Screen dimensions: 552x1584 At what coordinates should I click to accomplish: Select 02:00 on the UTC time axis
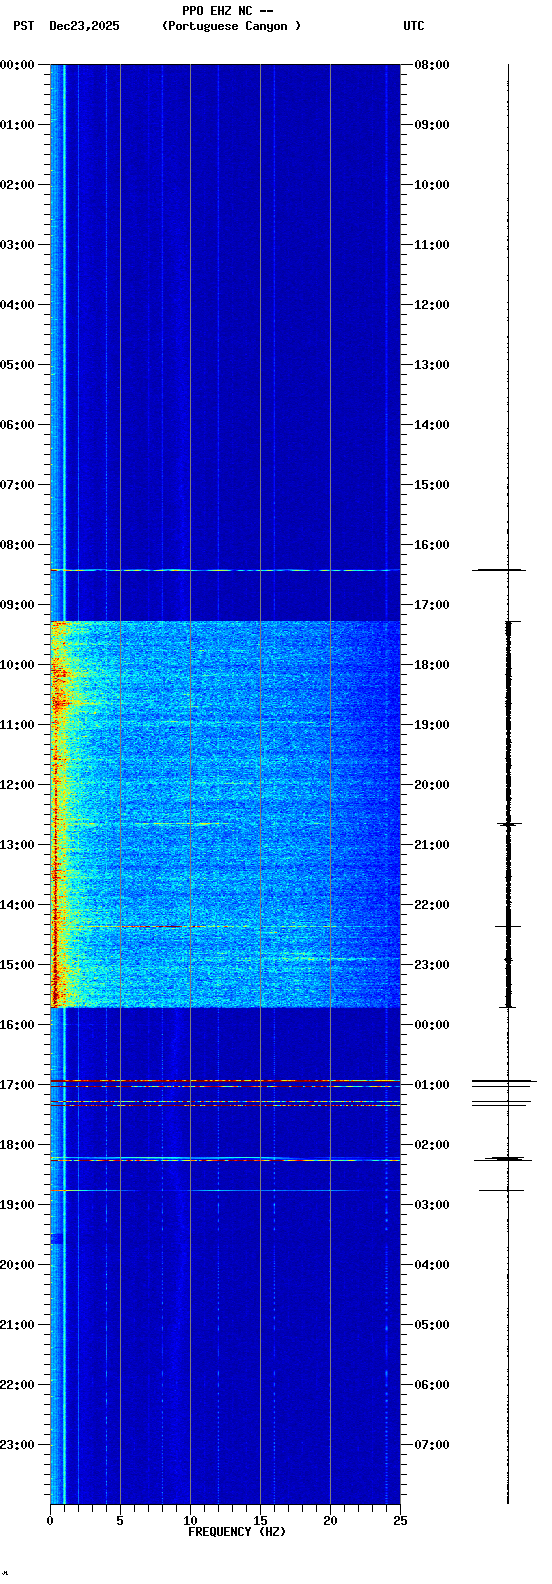(432, 1145)
